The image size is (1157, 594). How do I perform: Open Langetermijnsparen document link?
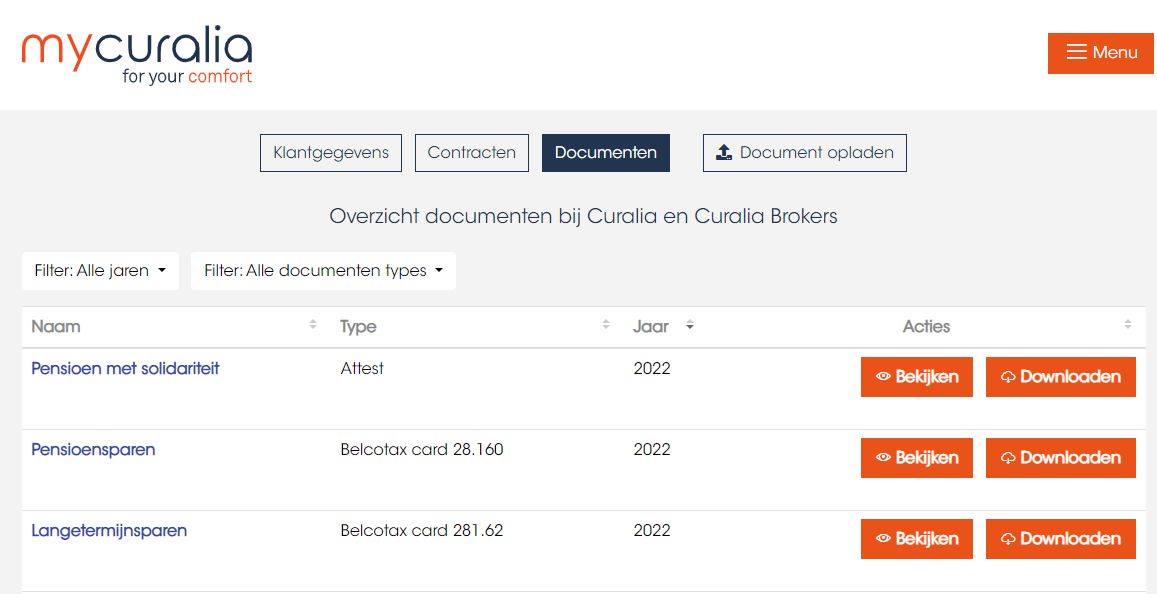109,531
